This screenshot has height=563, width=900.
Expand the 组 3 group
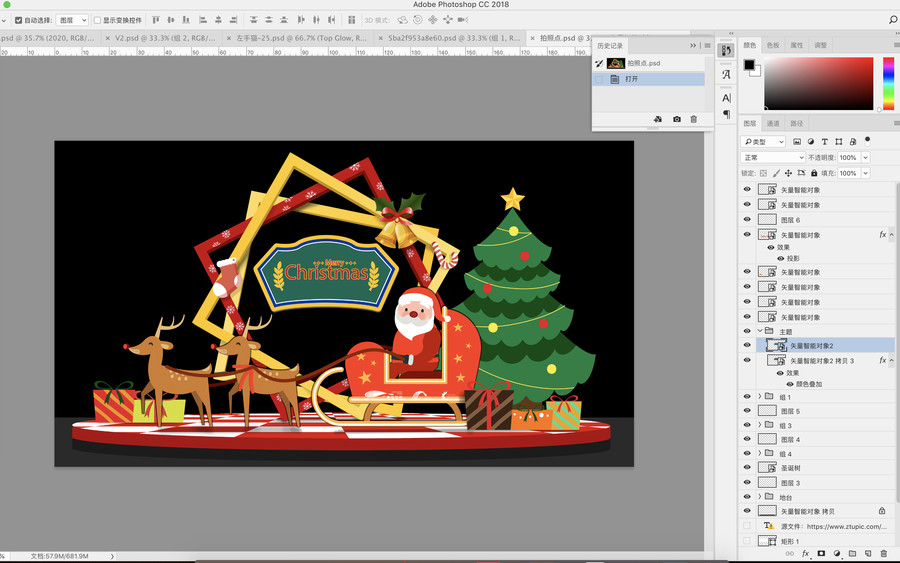tap(760, 425)
